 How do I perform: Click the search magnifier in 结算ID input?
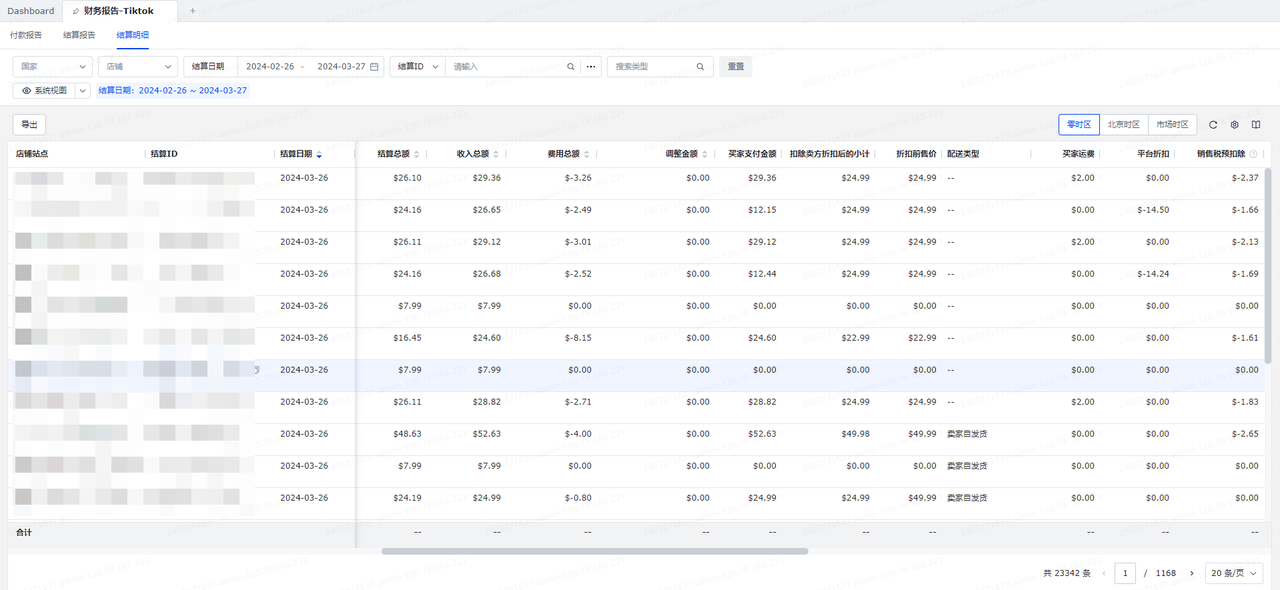[571, 67]
